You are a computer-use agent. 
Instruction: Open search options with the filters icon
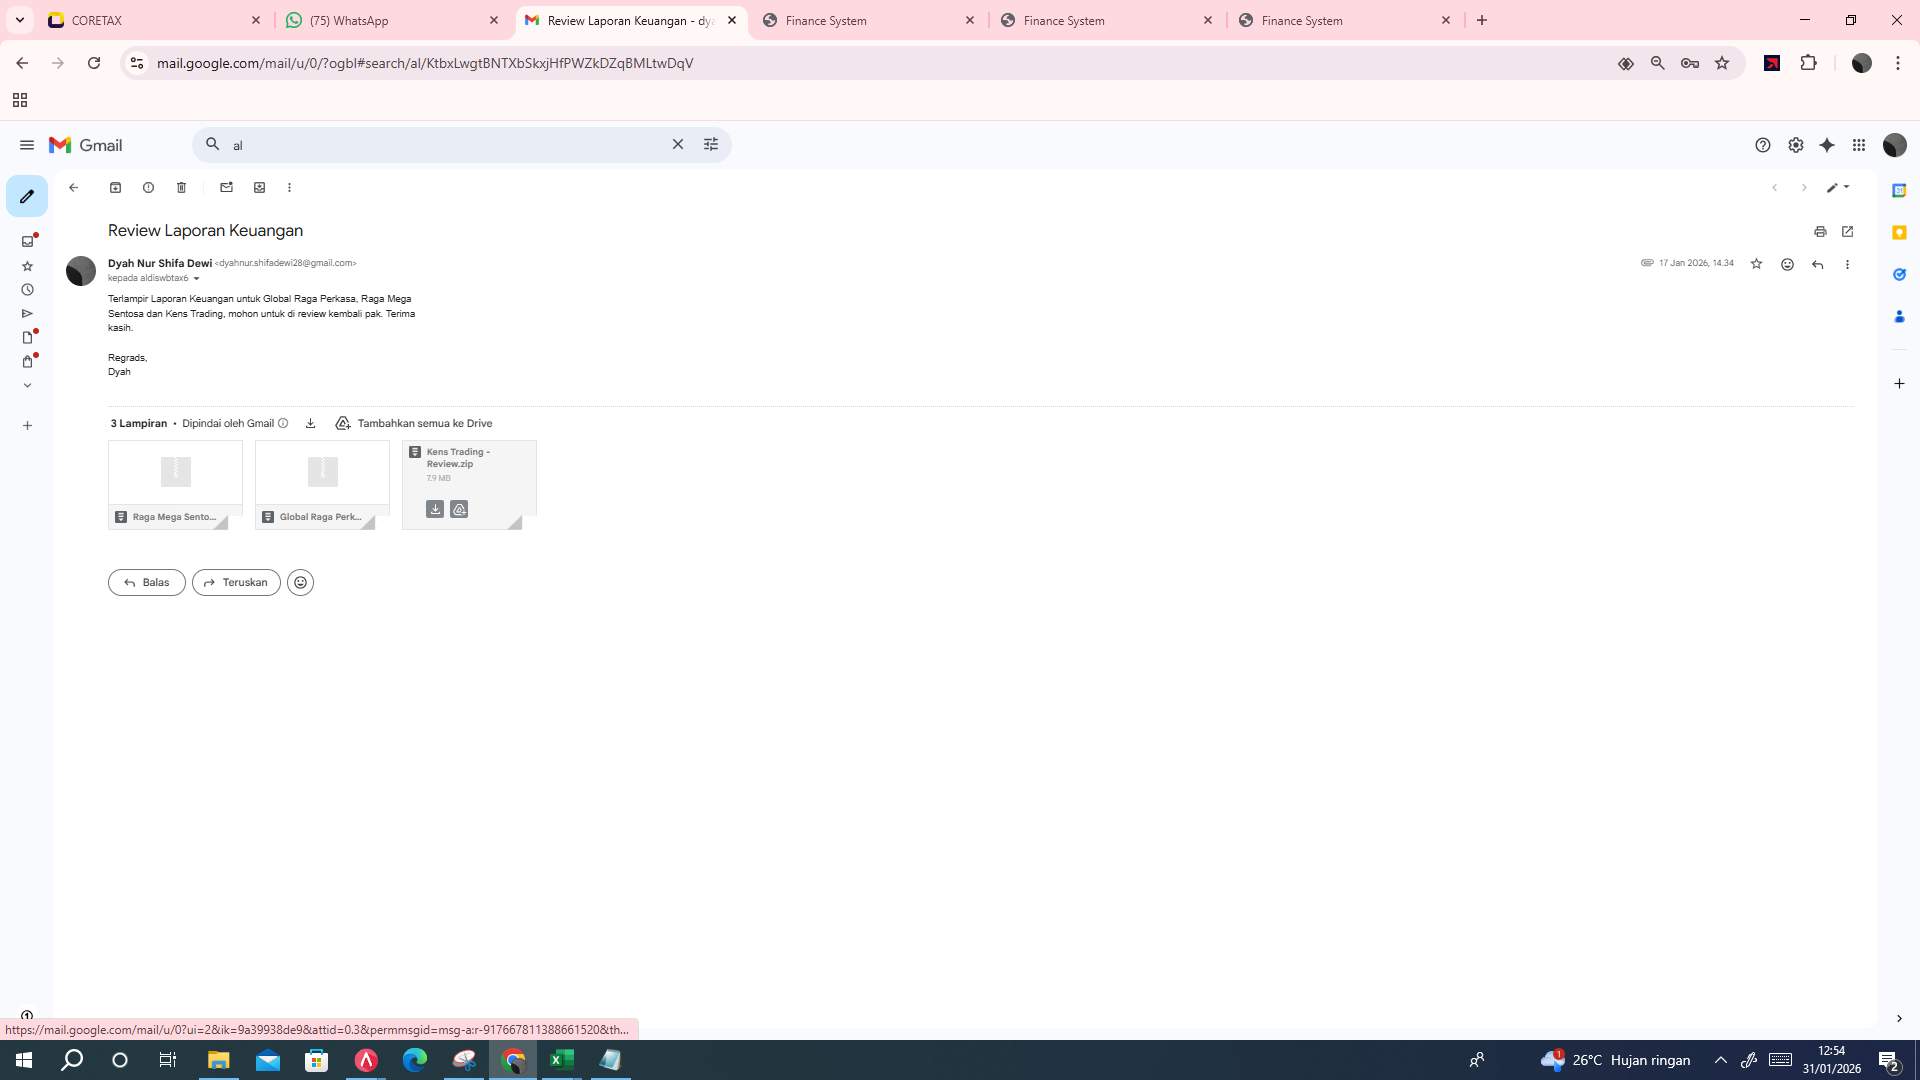click(x=711, y=144)
